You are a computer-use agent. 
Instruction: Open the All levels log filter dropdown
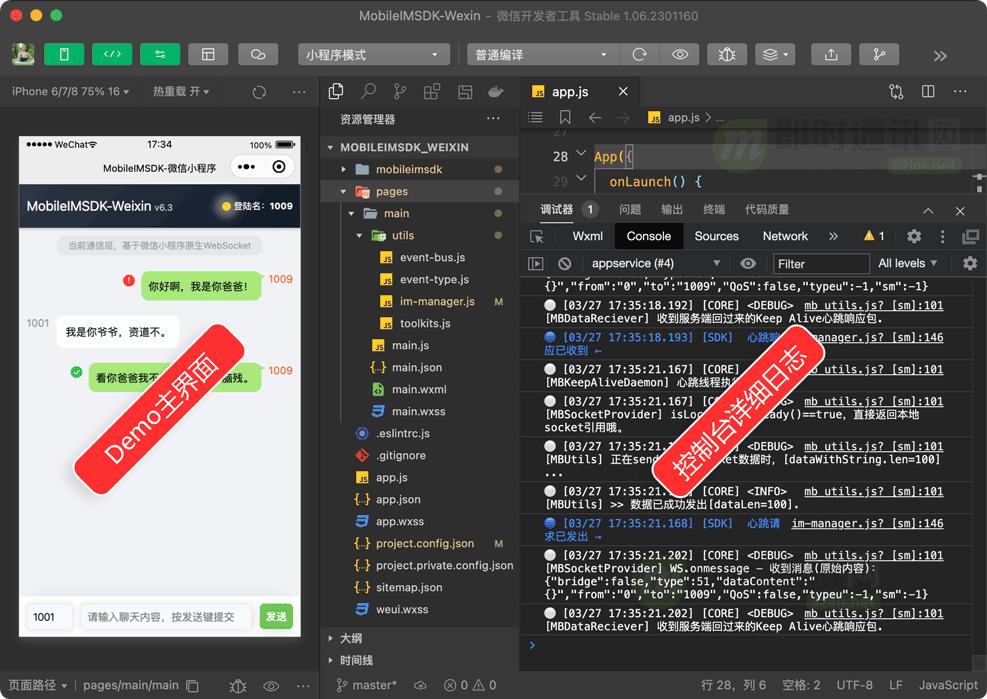[x=905, y=263]
